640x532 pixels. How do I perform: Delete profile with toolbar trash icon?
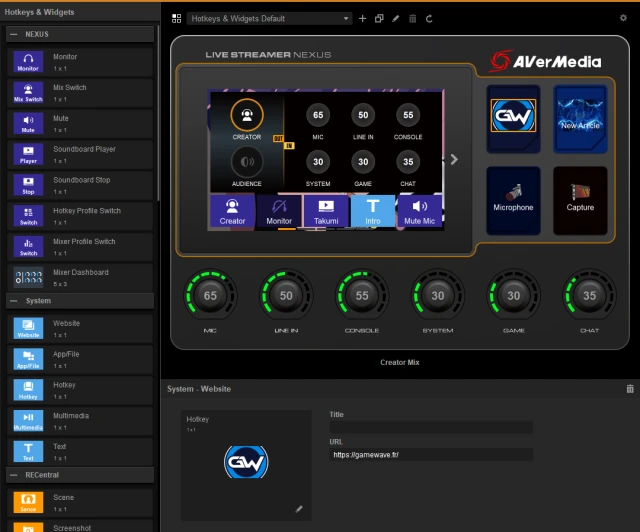coord(413,18)
